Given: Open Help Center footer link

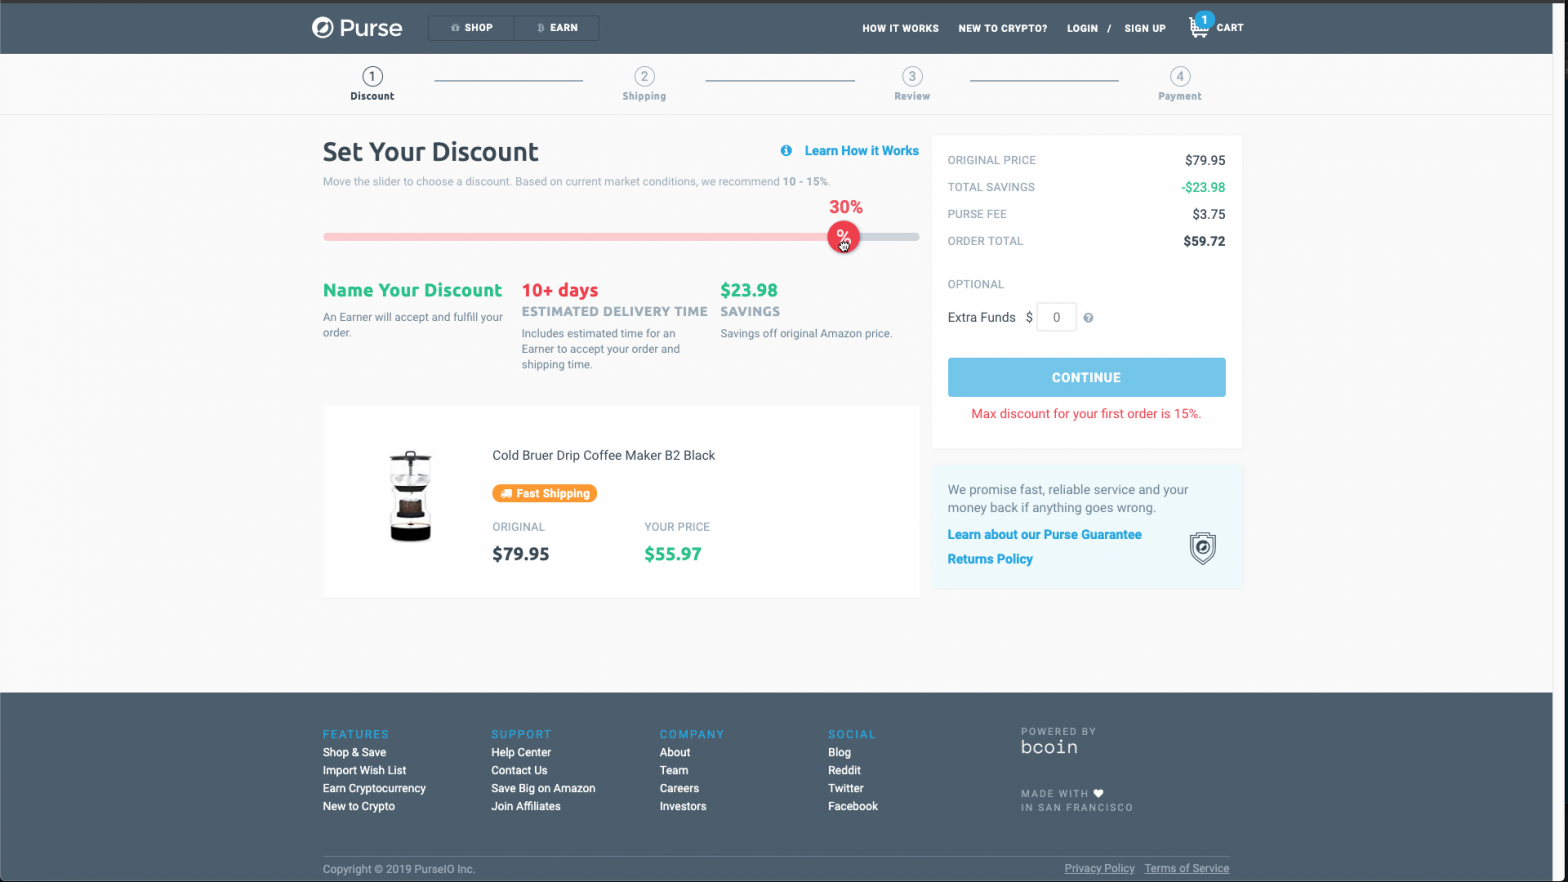Looking at the screenshot, I should pos(521,753).
